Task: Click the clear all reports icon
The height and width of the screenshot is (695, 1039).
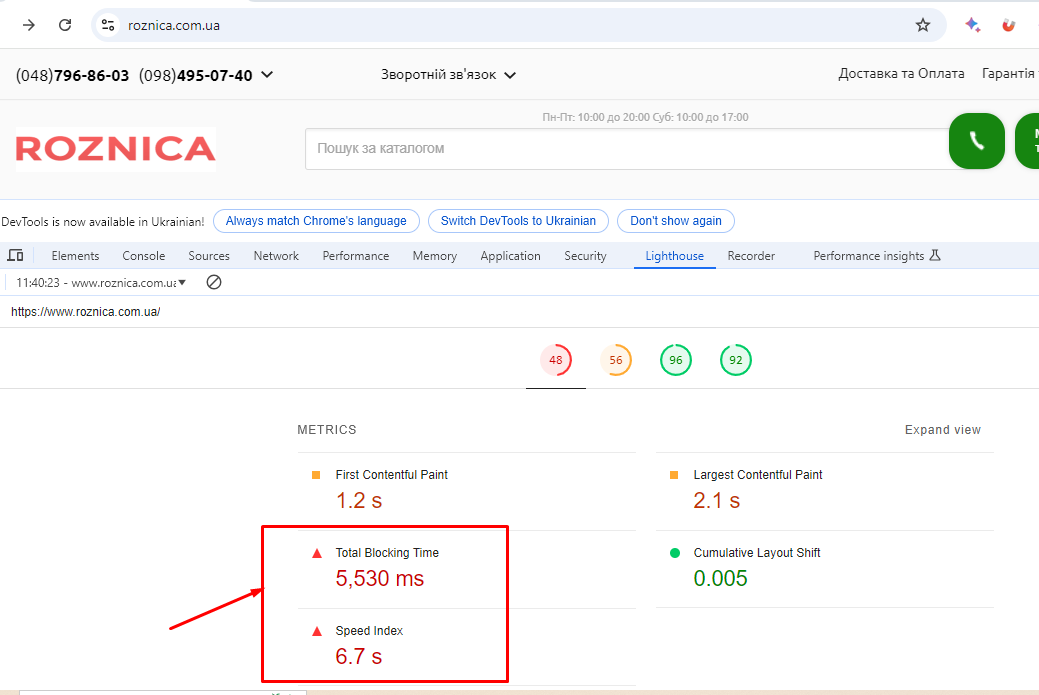Action: click(213, 283)
